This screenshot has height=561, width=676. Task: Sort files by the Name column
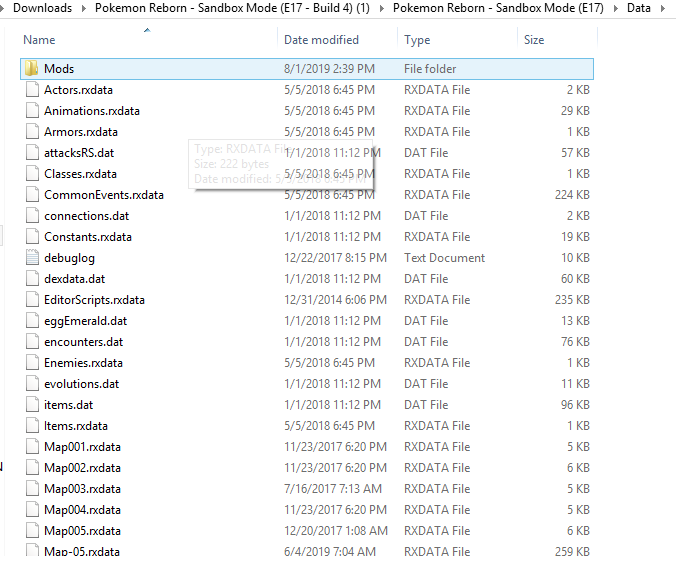(x=40, y=40)
